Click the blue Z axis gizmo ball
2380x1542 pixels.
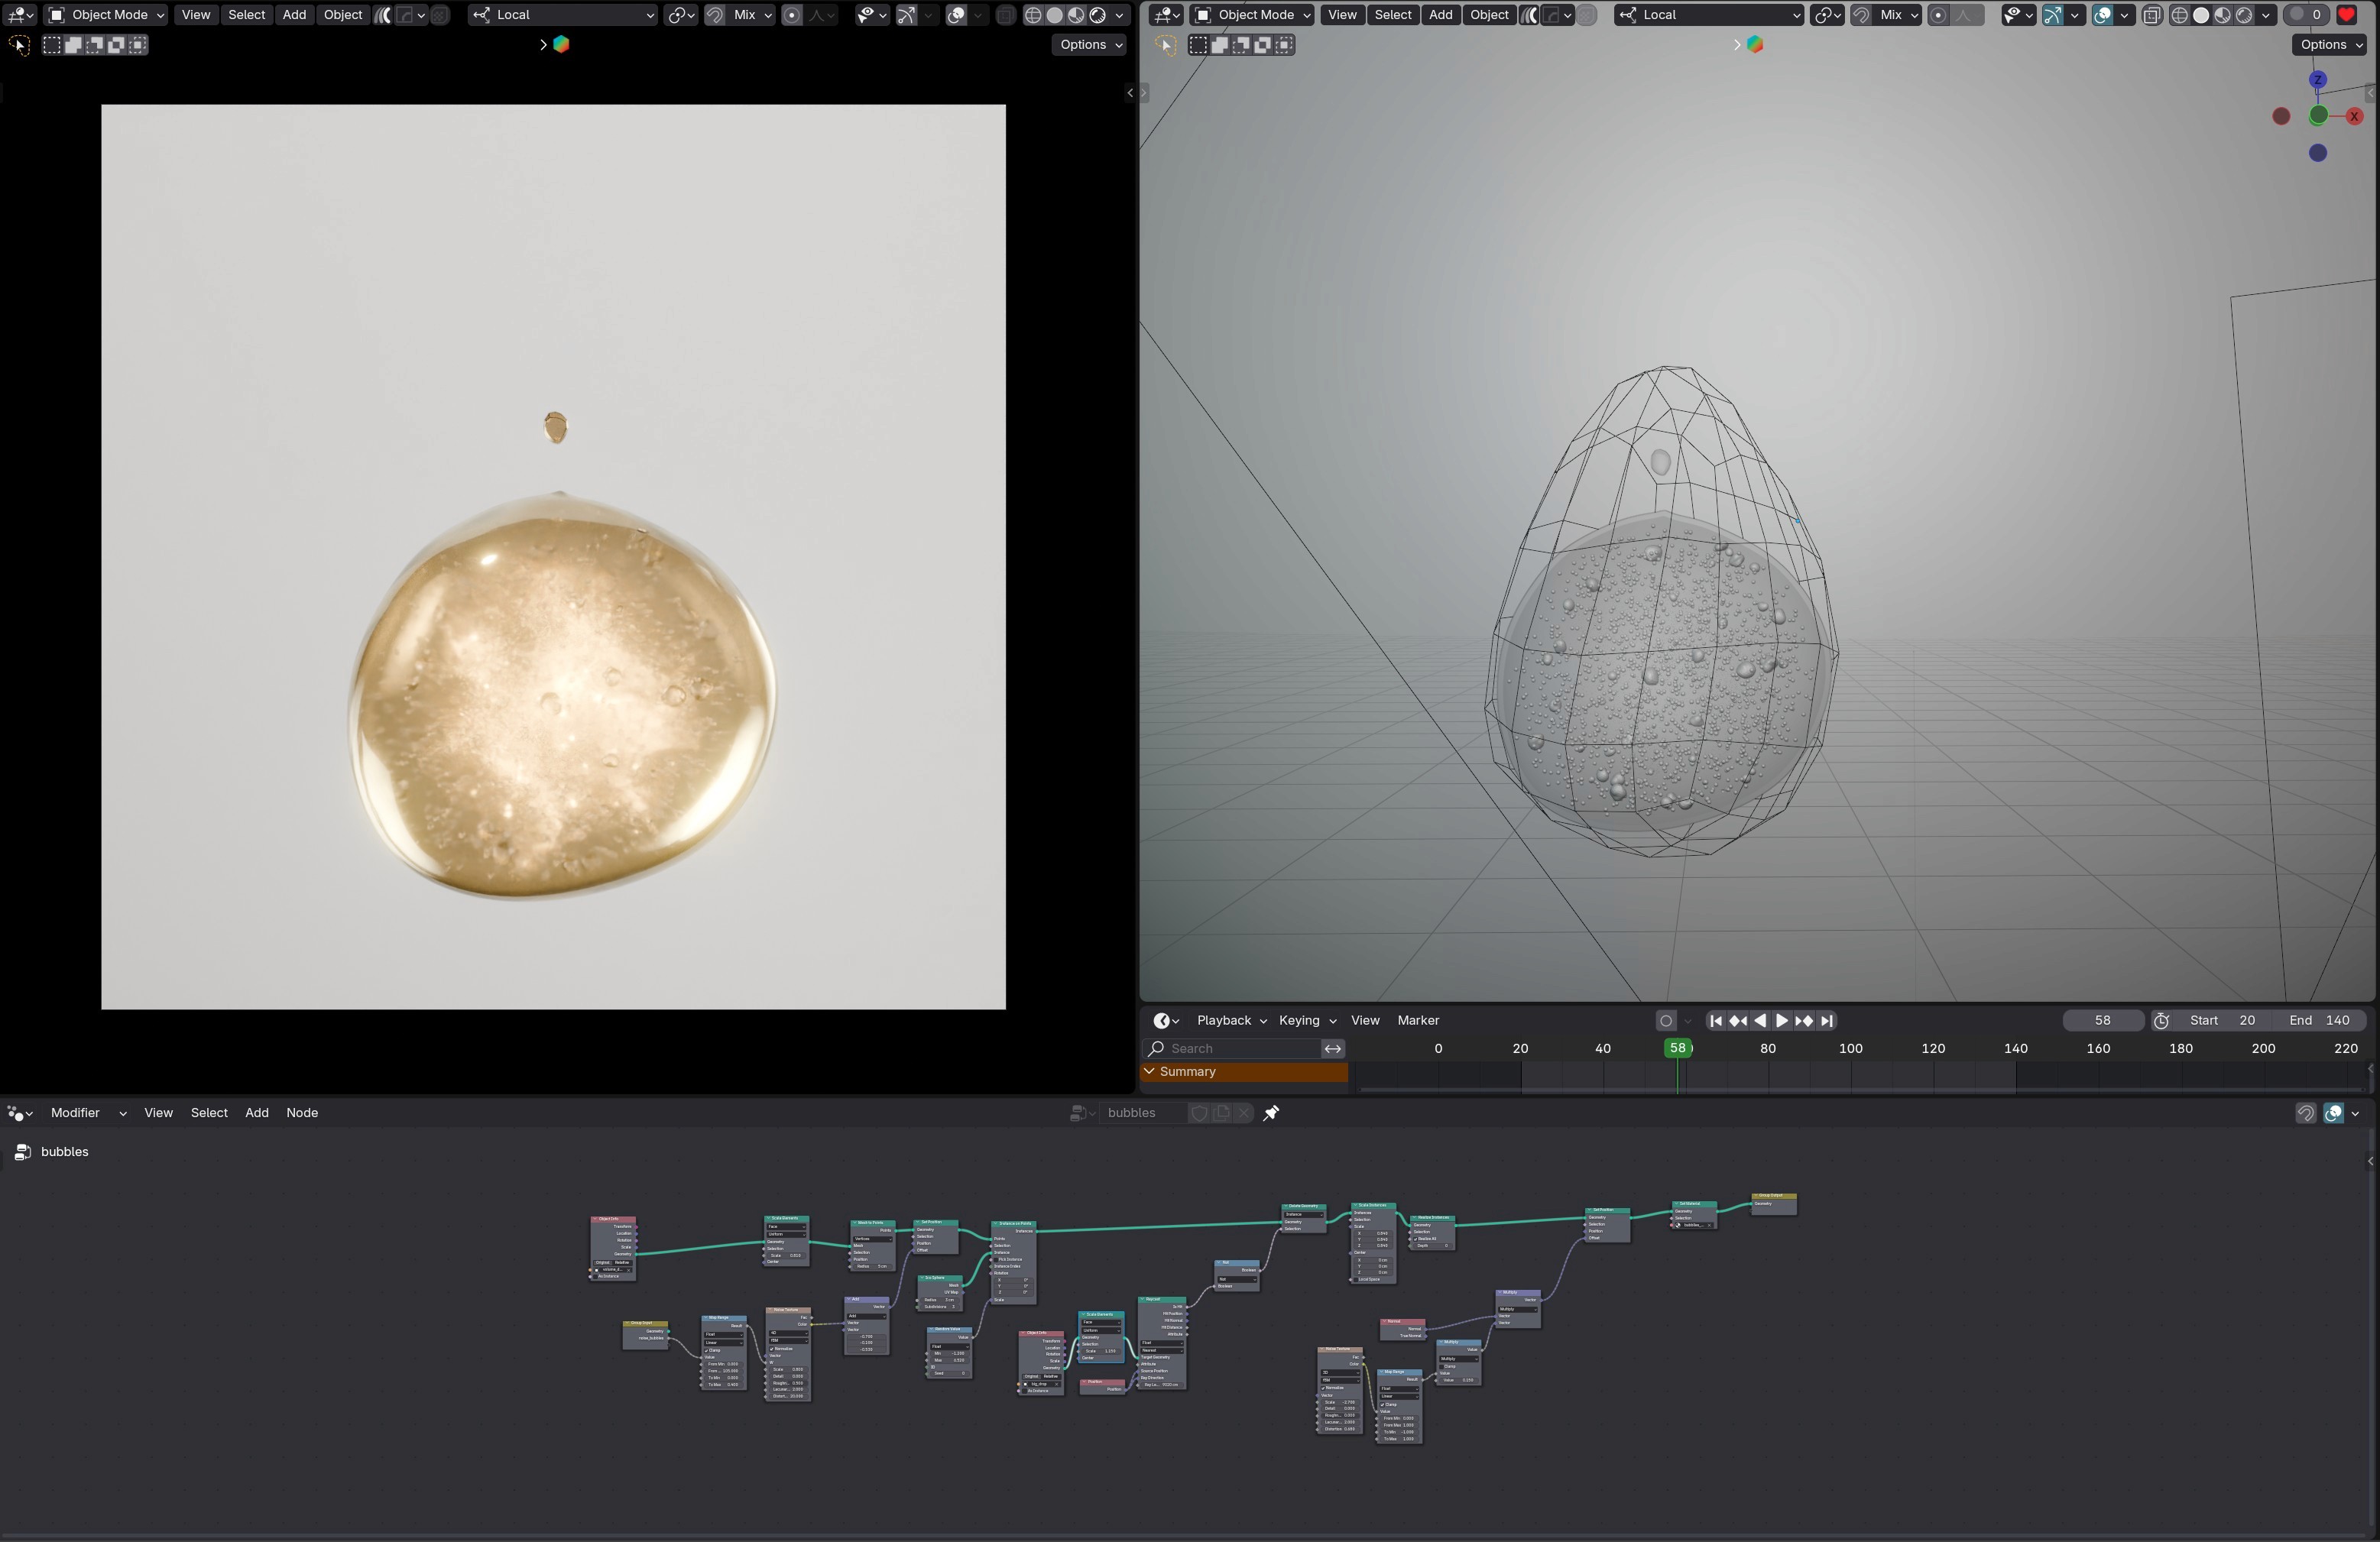pyautogui.click(x=2317, y=80)
